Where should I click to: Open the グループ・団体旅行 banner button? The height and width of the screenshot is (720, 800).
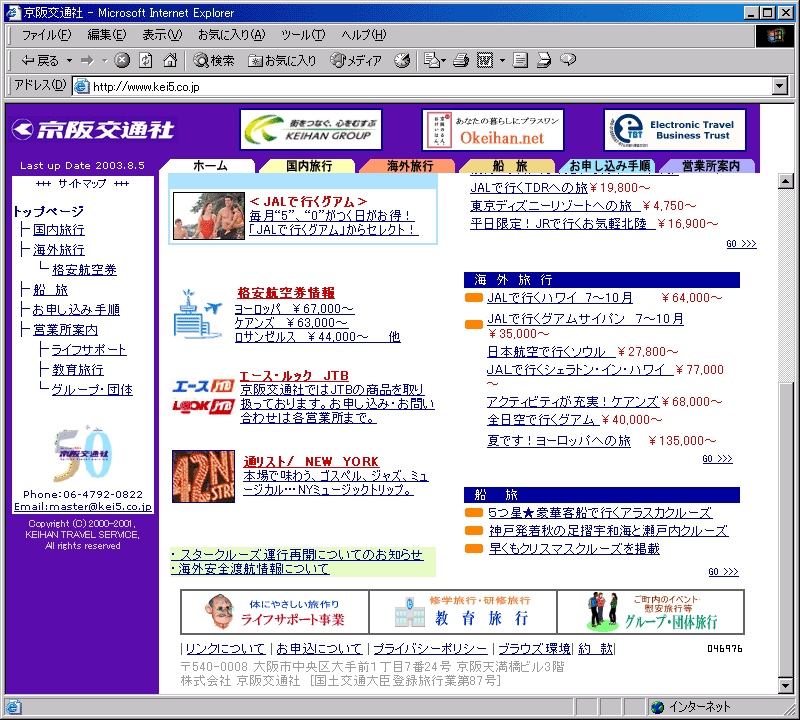[x=651, y=612]
